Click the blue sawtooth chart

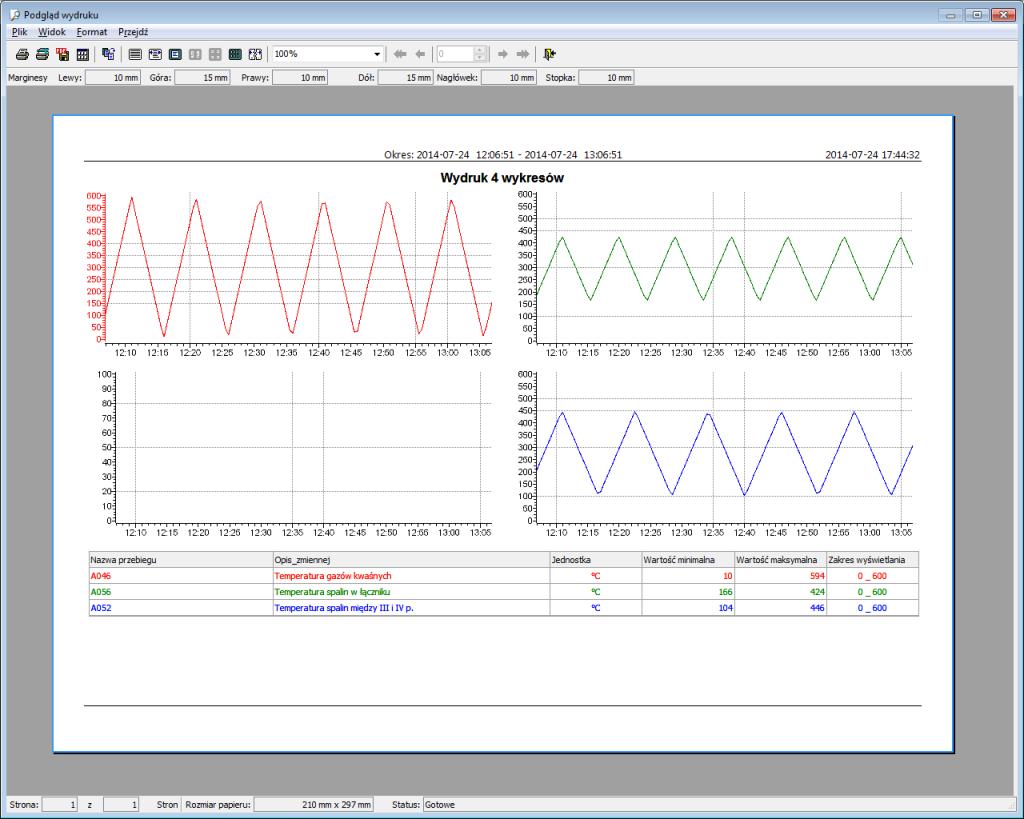click(715, 454)
